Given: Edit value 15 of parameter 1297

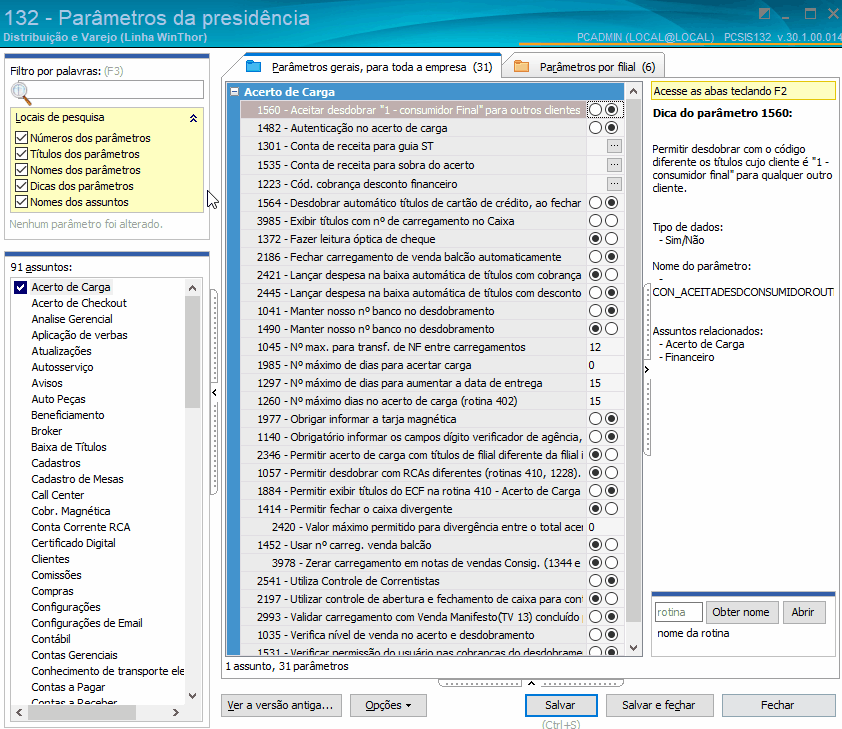Looking at the screenshot, I should tap(605, 383).
